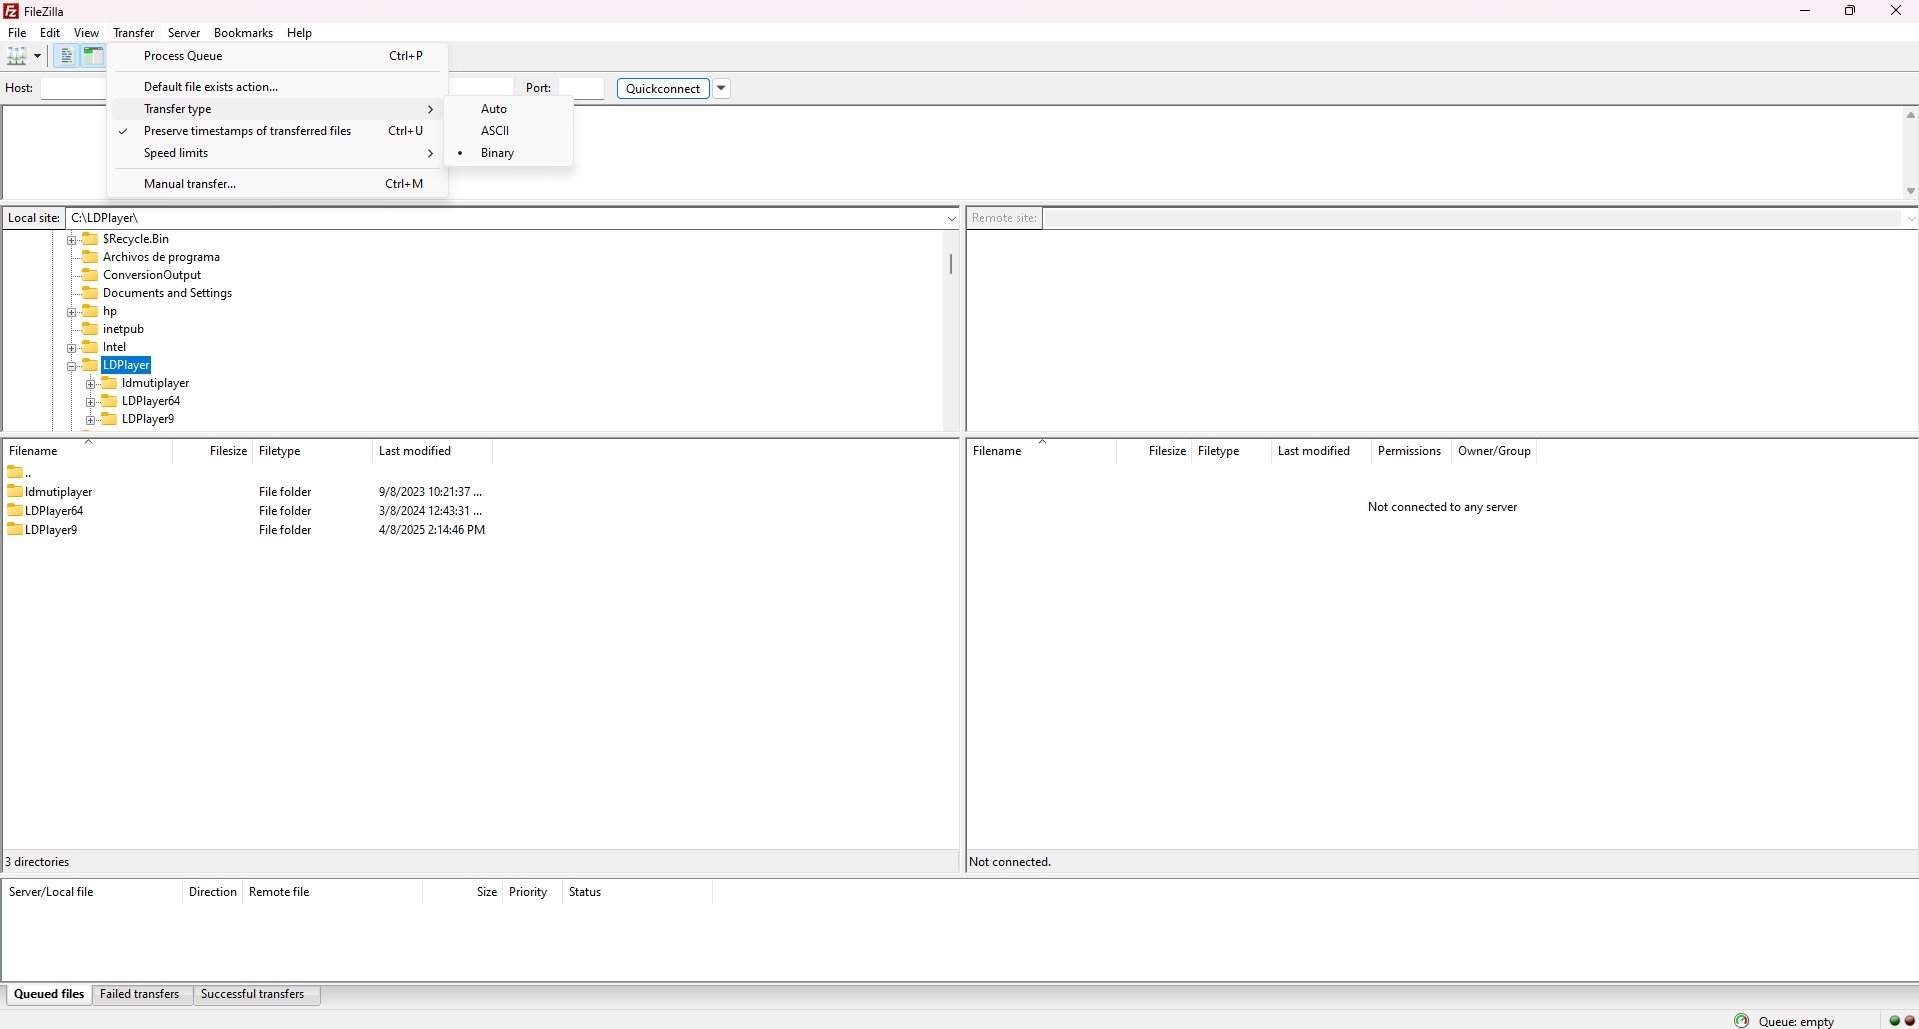This screenshot has height=1029, width=1919.
Task: Sort local files by Last modified column
Action: (x=432, y=451)
